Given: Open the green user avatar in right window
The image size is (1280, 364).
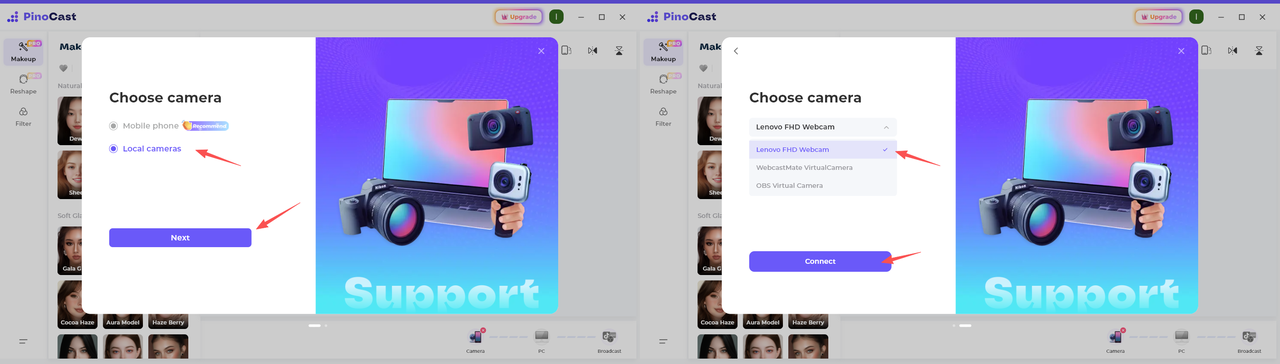Looking at the screenshot, I should 1196,16.
